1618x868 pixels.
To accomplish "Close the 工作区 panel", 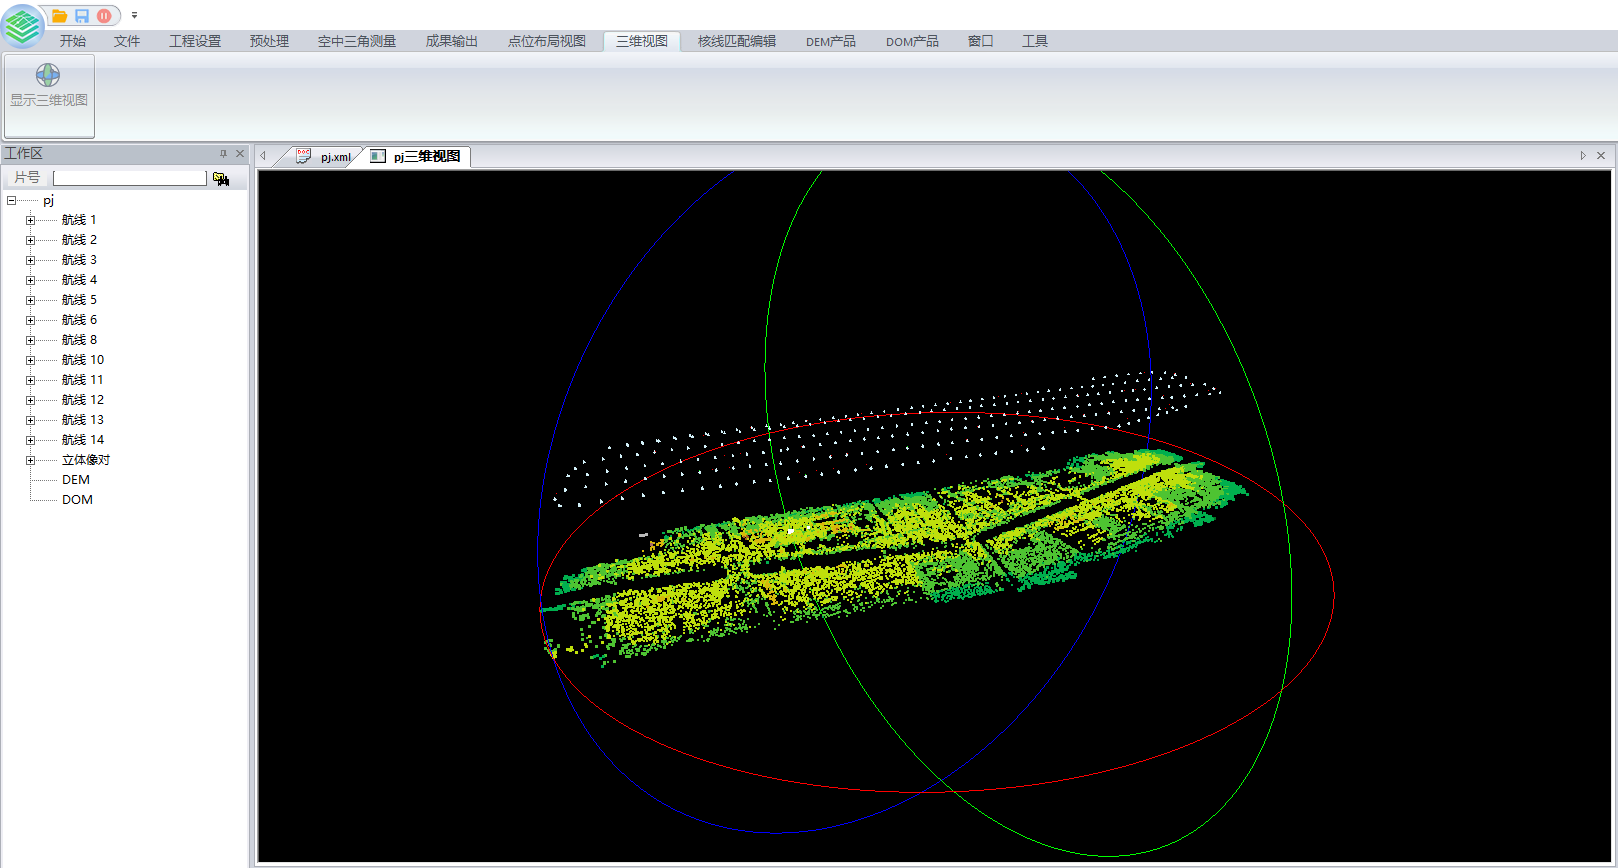I will (x=240, y=154).
